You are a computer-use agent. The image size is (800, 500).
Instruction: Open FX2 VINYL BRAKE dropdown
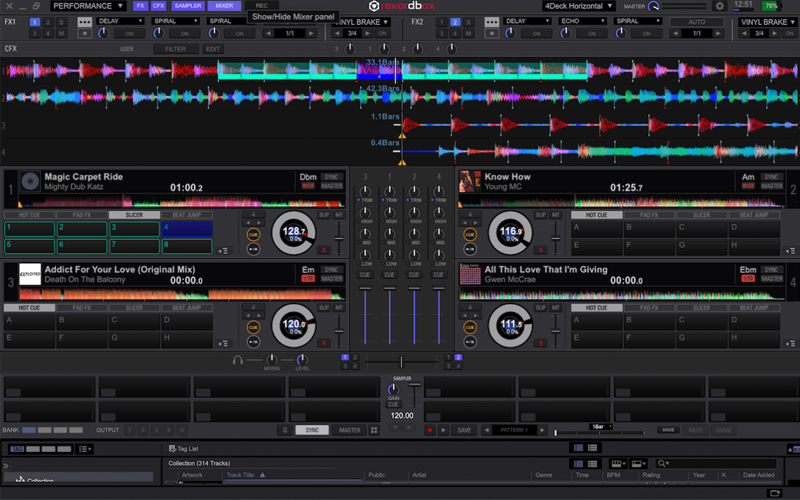click(x=768, y=22)
